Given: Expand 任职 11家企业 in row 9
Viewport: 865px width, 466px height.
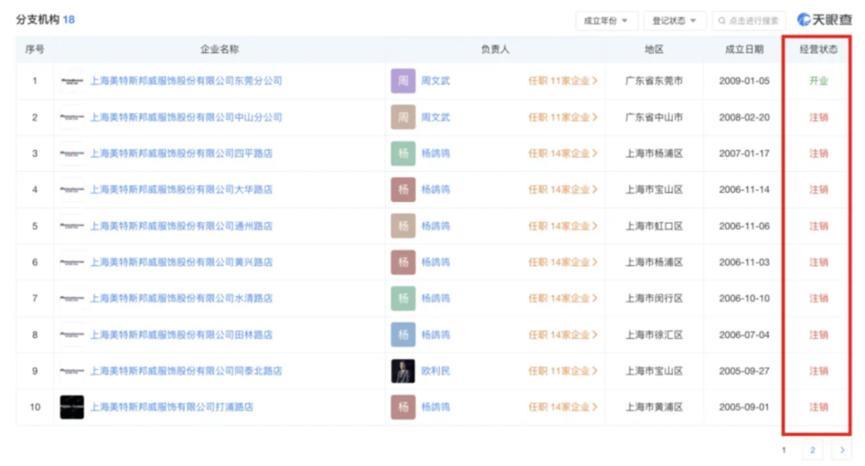Looking at the screenshot, I should 563,371.
